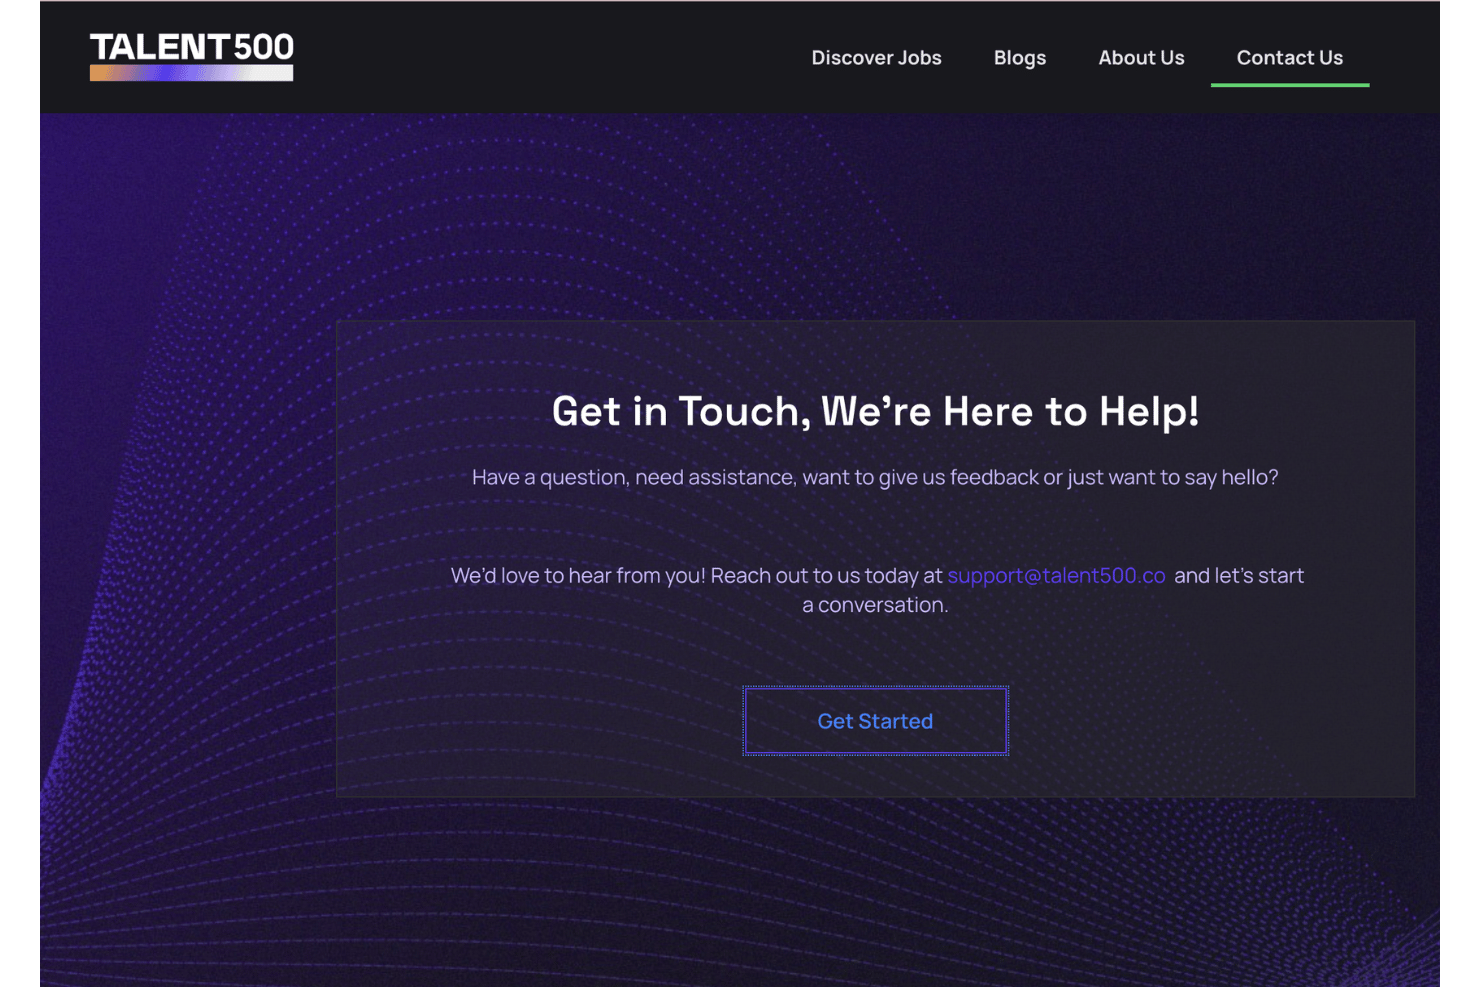Click the 'Get in Touch, We're Here to Help!' heading

pos(875,412)
